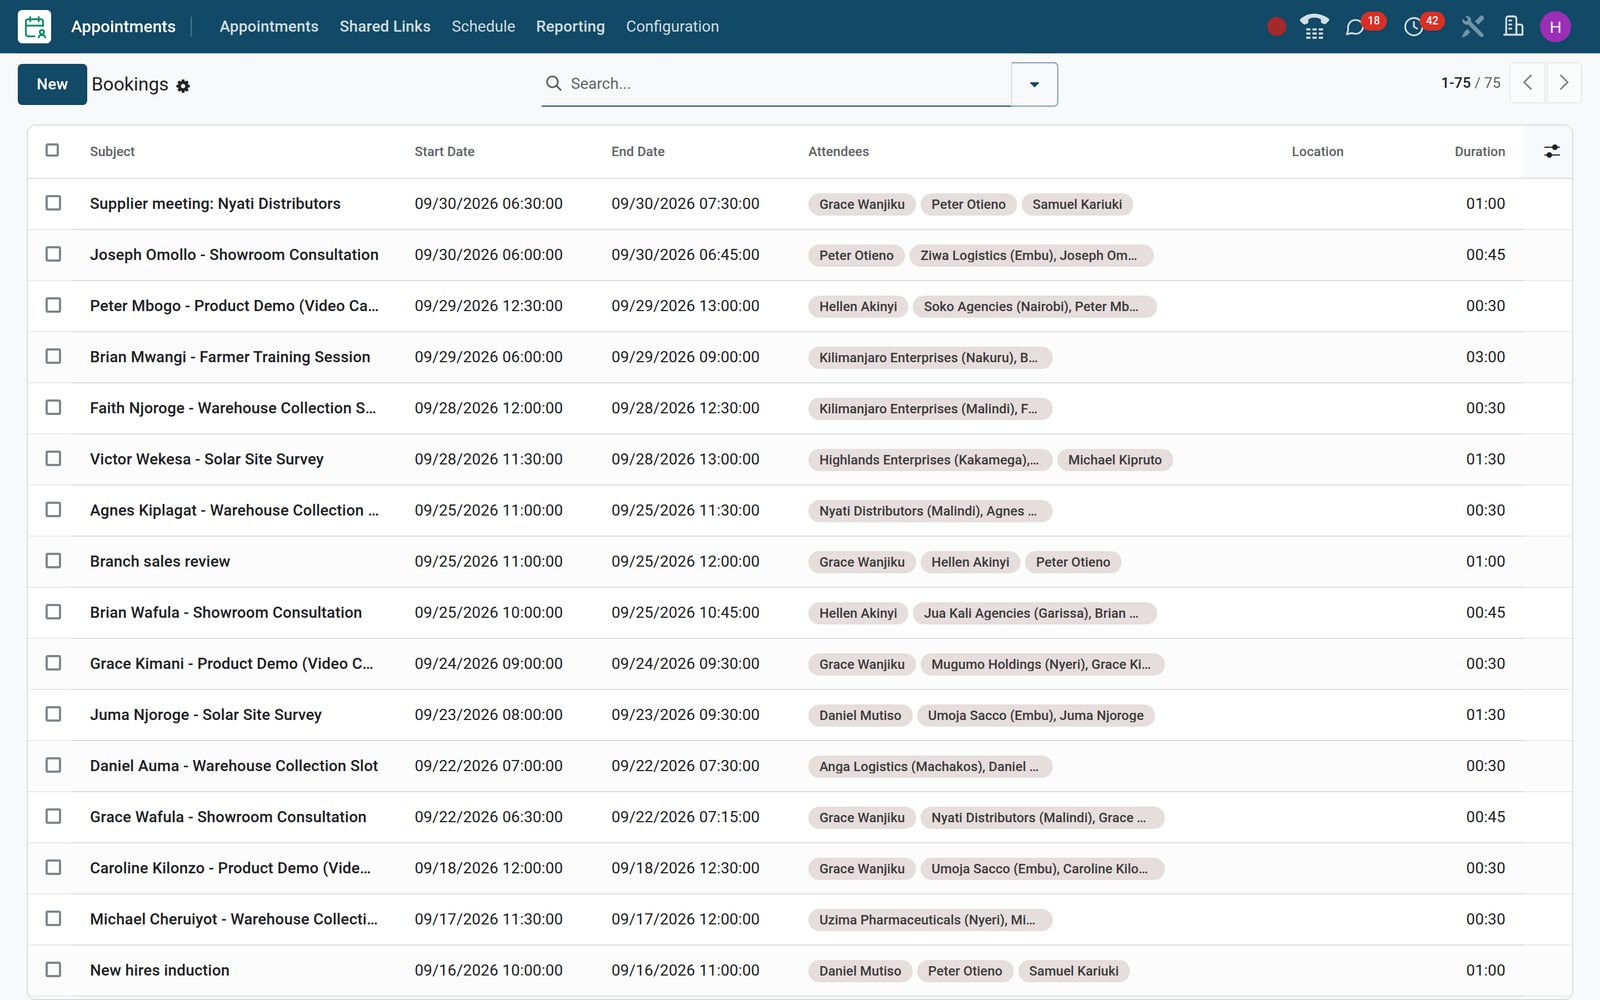Sort by the End Date column header
Viewport: 1600px width, 1000px height.
pos(638,152)
